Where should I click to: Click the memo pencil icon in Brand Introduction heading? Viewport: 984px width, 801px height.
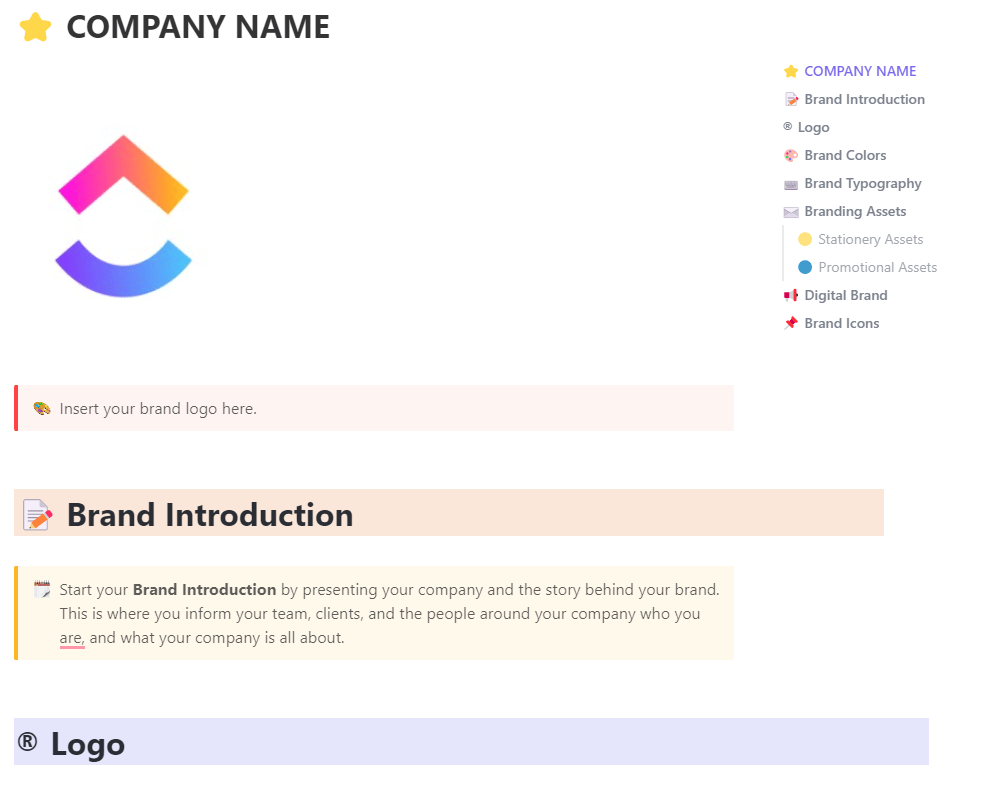[x=37, y=515]
